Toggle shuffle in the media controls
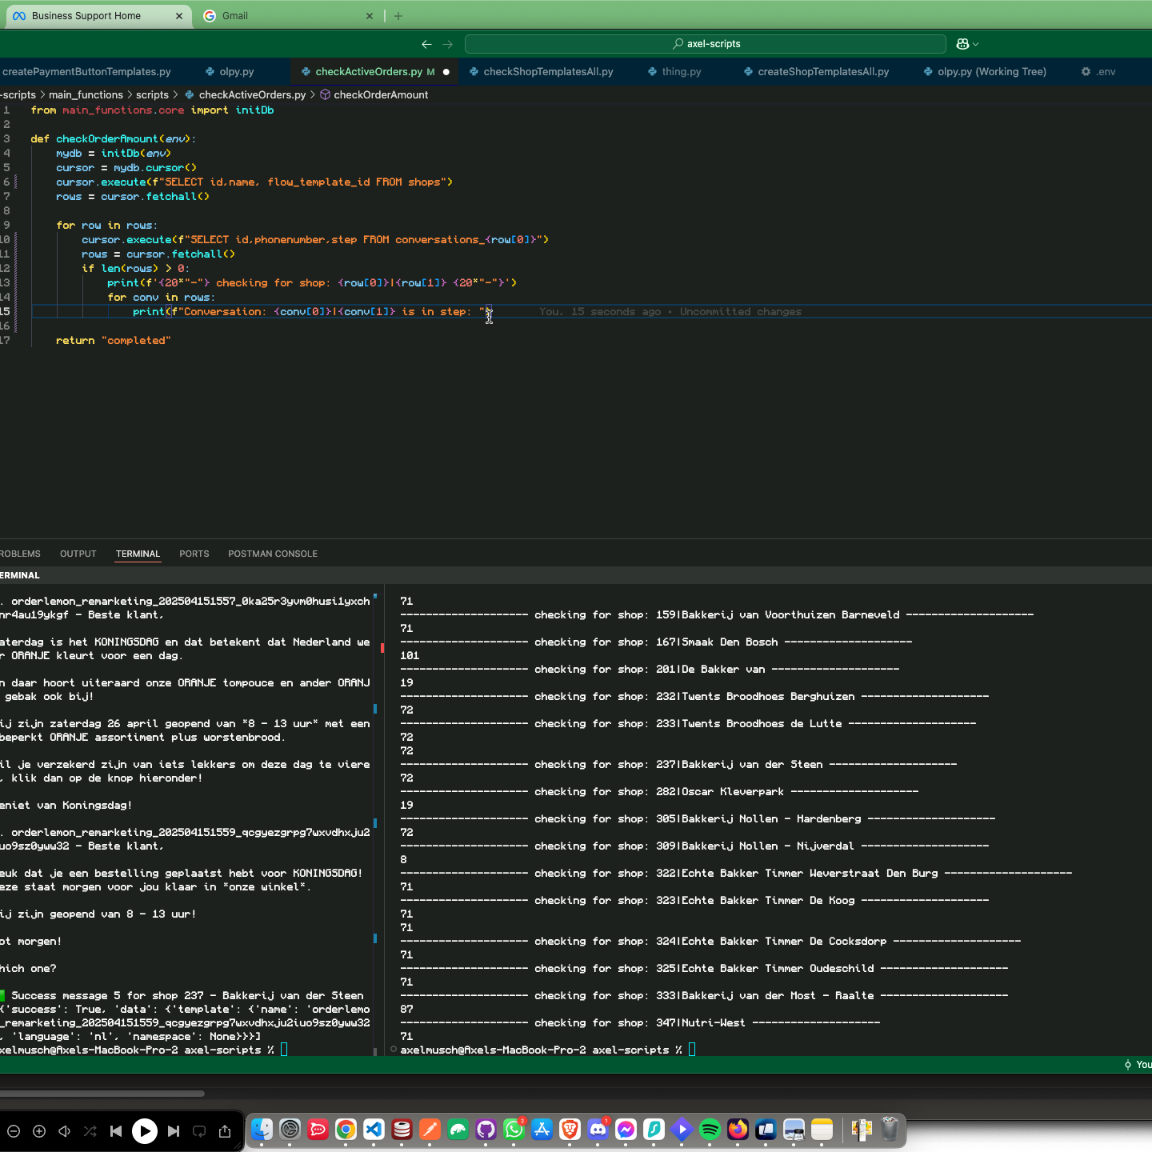Image resolution: width=1152 pixels, height=1152 pixels. [90, 1131]
